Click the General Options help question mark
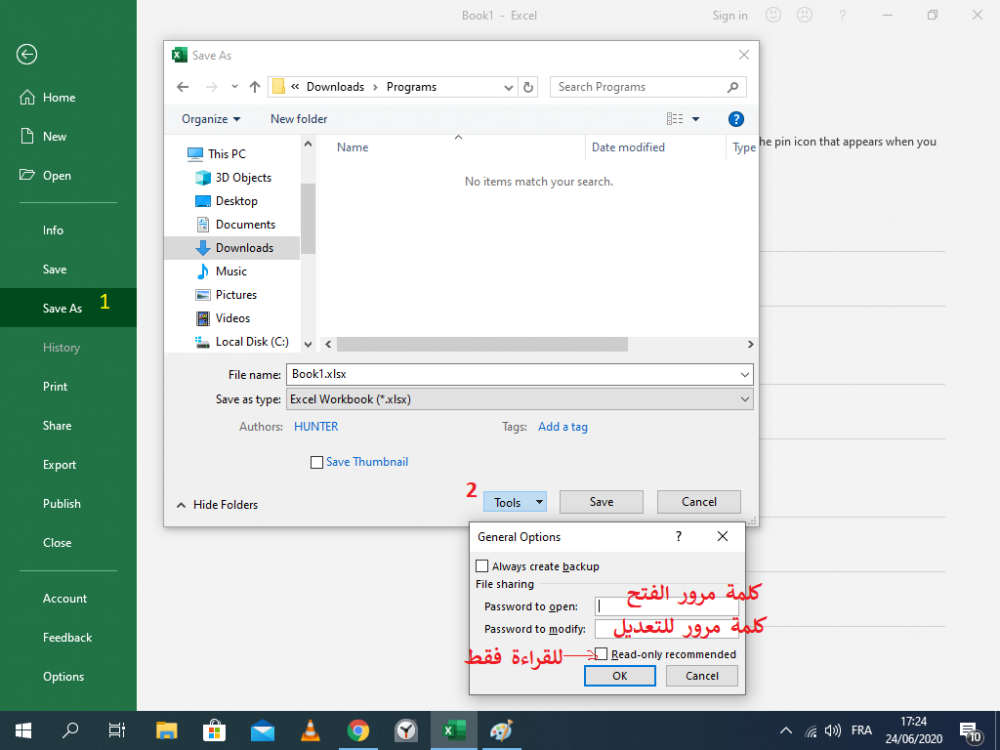1000x750 pixels. [x=679, y=537]
